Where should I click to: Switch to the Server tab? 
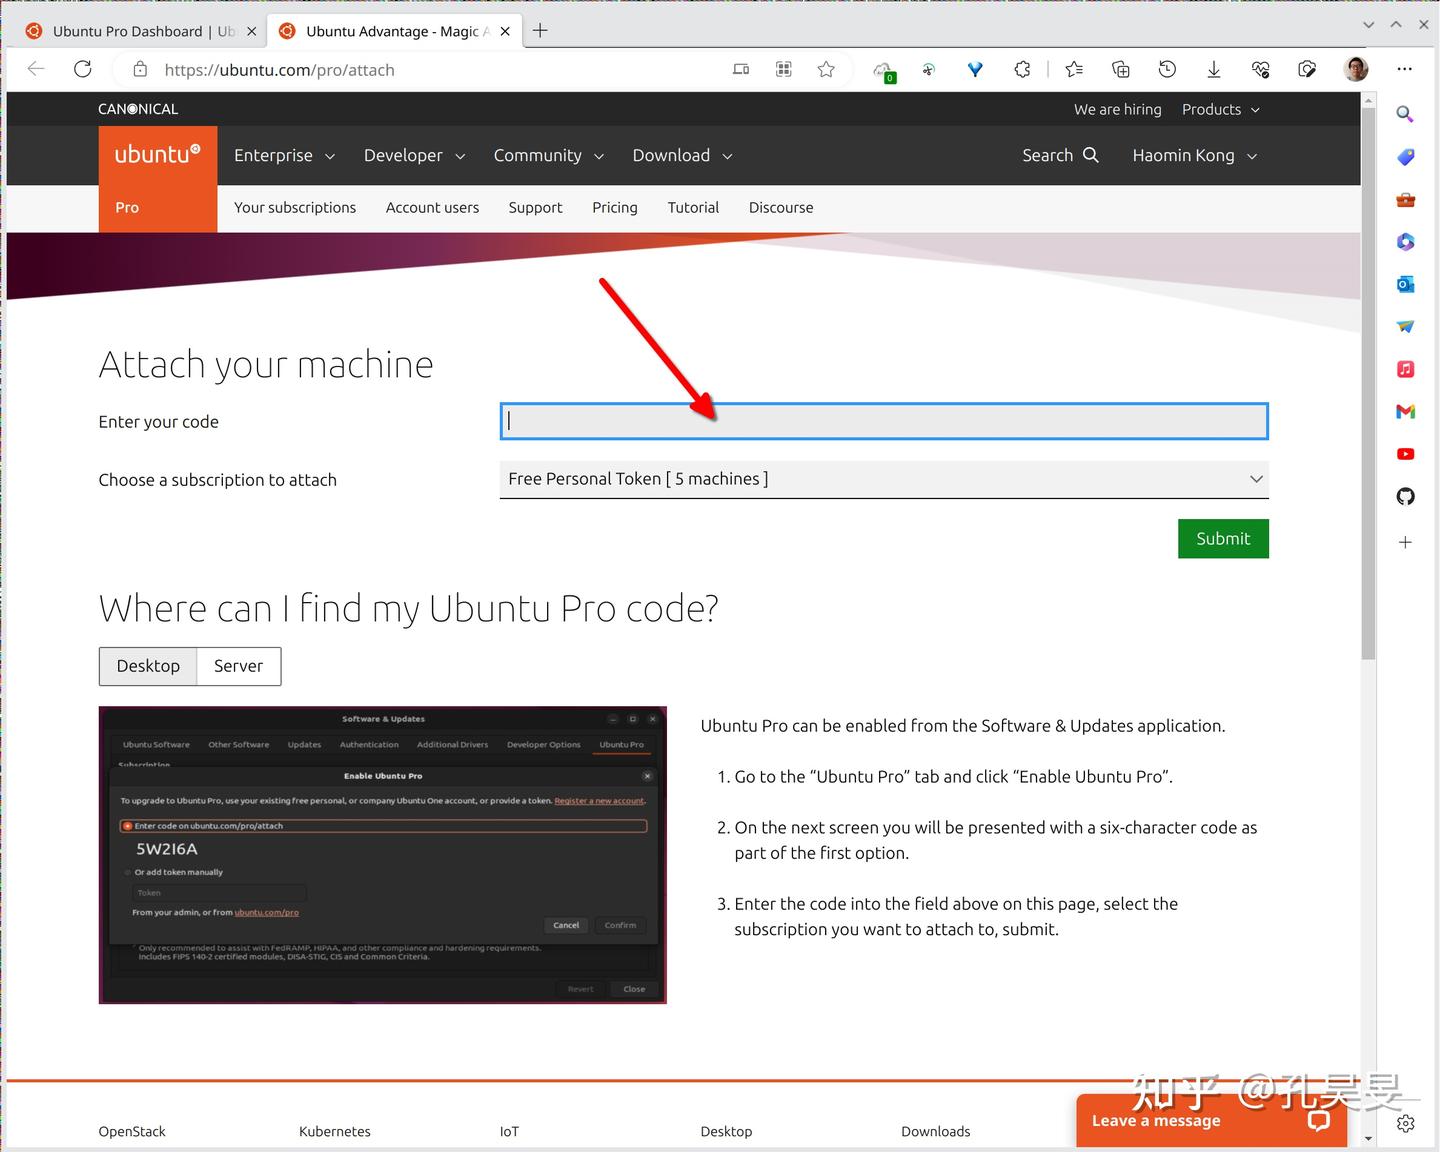(238, 666)
